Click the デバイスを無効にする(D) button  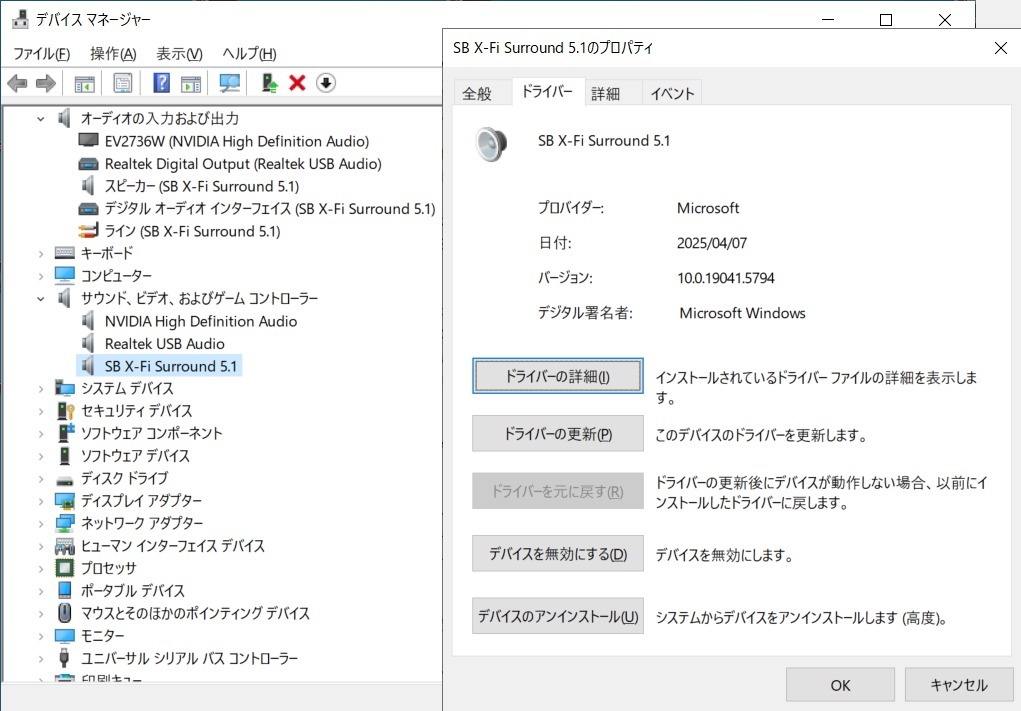557,553
